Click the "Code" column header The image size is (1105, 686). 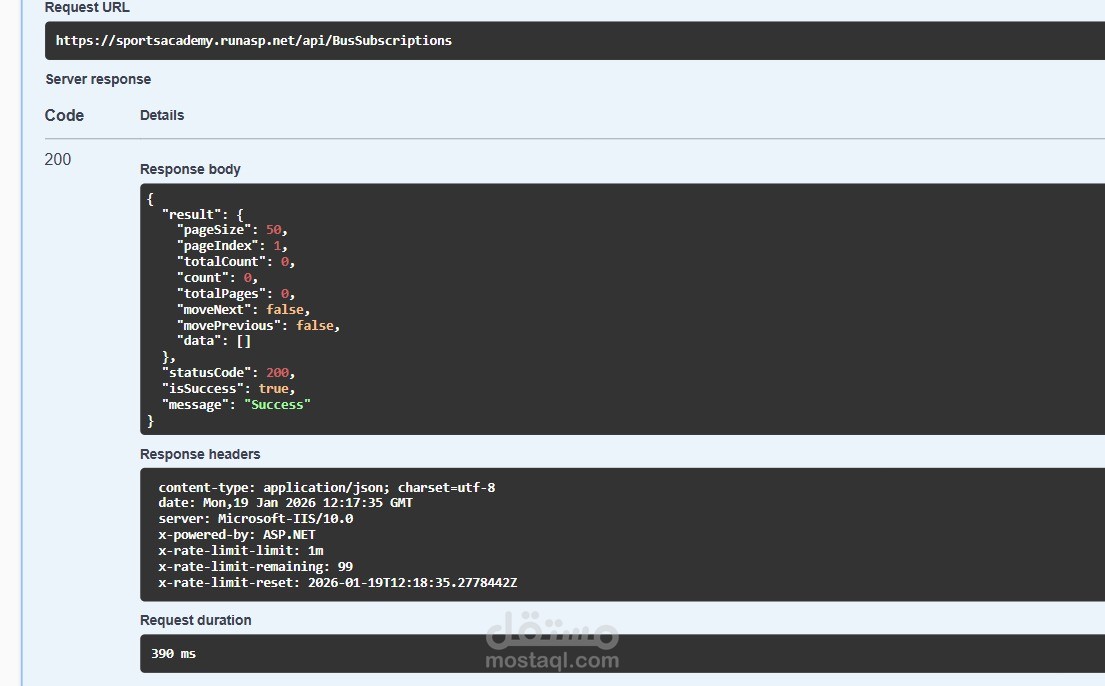click(x=64, y=115)
